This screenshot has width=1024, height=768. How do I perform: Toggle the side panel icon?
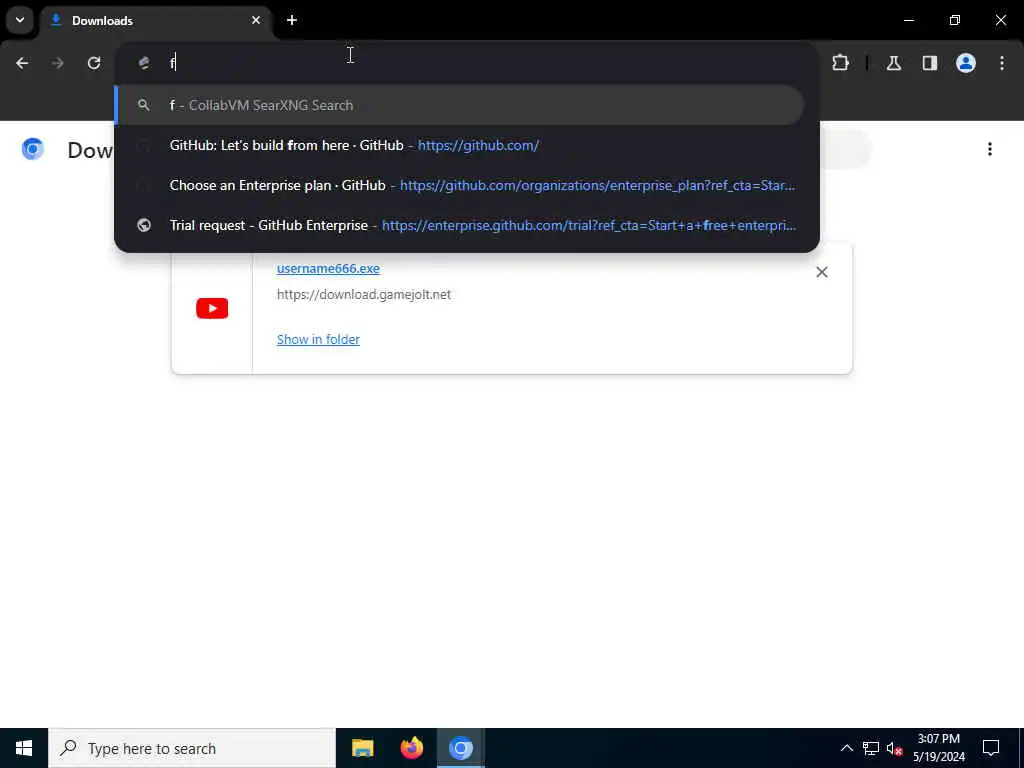[x=930, y=63]
